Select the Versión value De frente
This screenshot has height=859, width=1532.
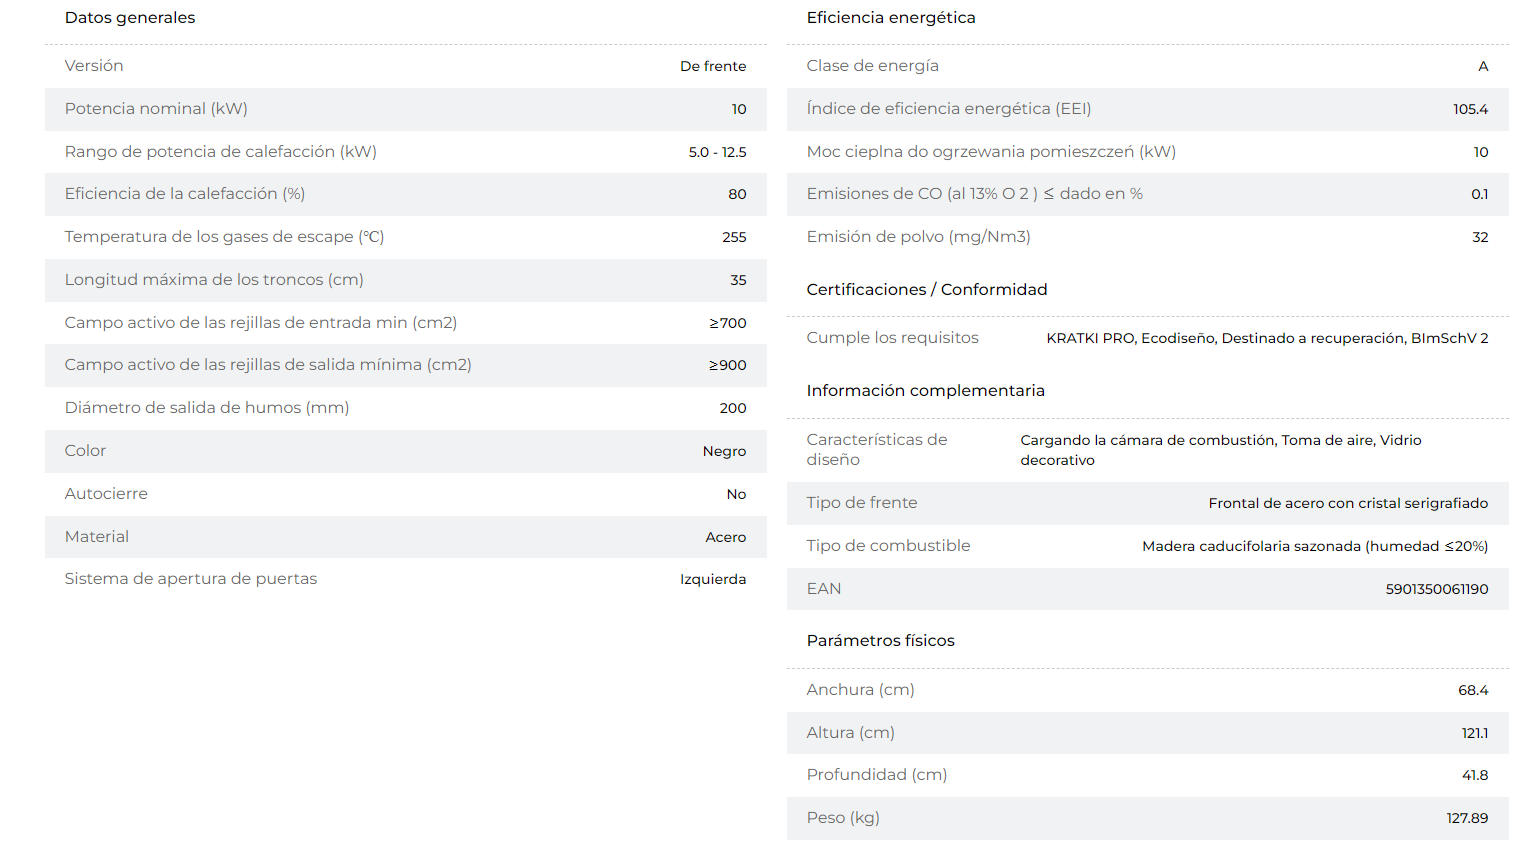tap(713, 66)
